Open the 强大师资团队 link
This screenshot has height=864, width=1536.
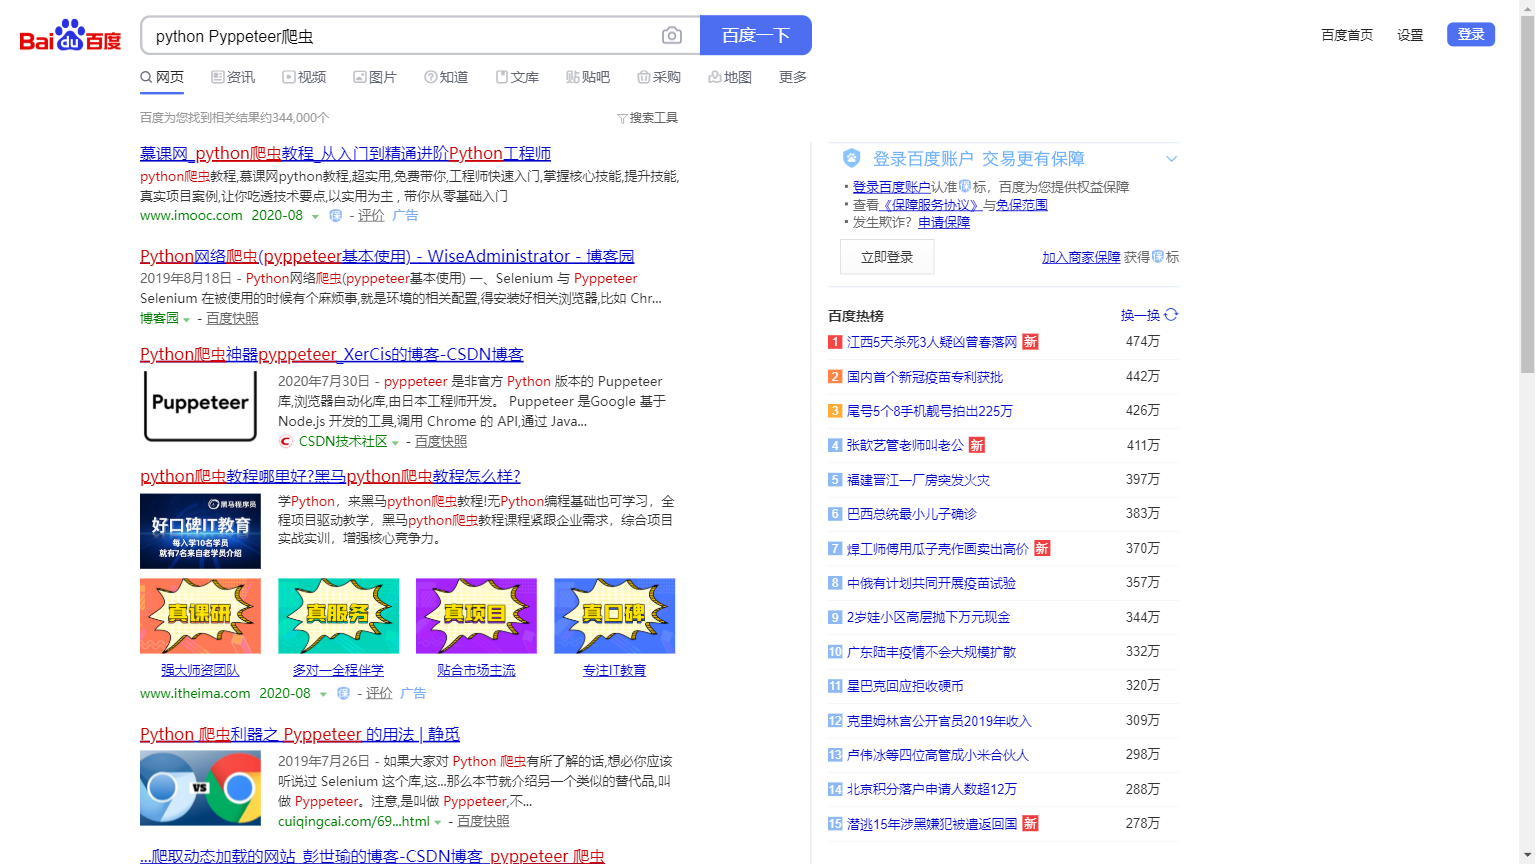200,670
